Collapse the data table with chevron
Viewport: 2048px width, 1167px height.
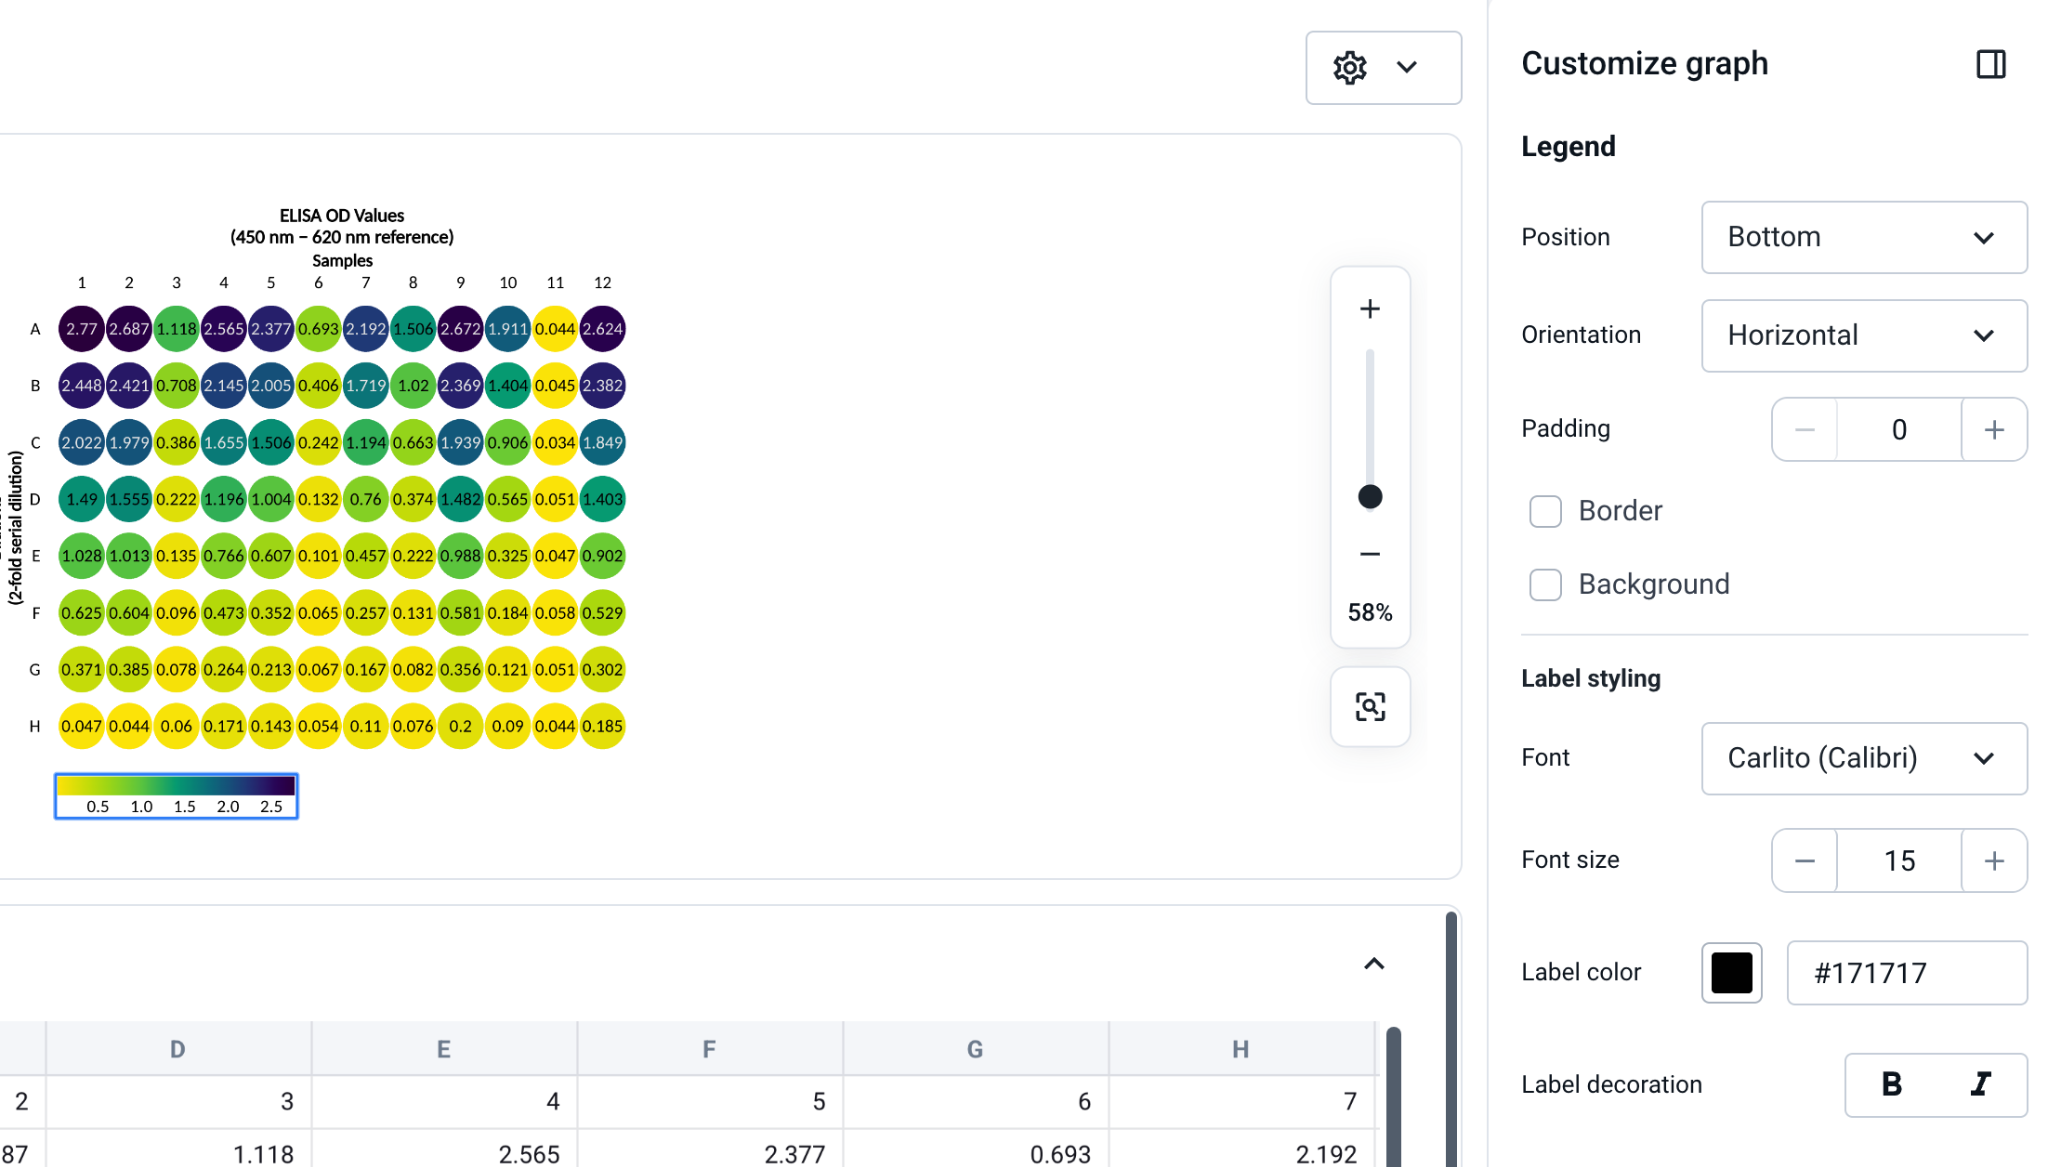pyautogui.click(x=1374, y=964)
